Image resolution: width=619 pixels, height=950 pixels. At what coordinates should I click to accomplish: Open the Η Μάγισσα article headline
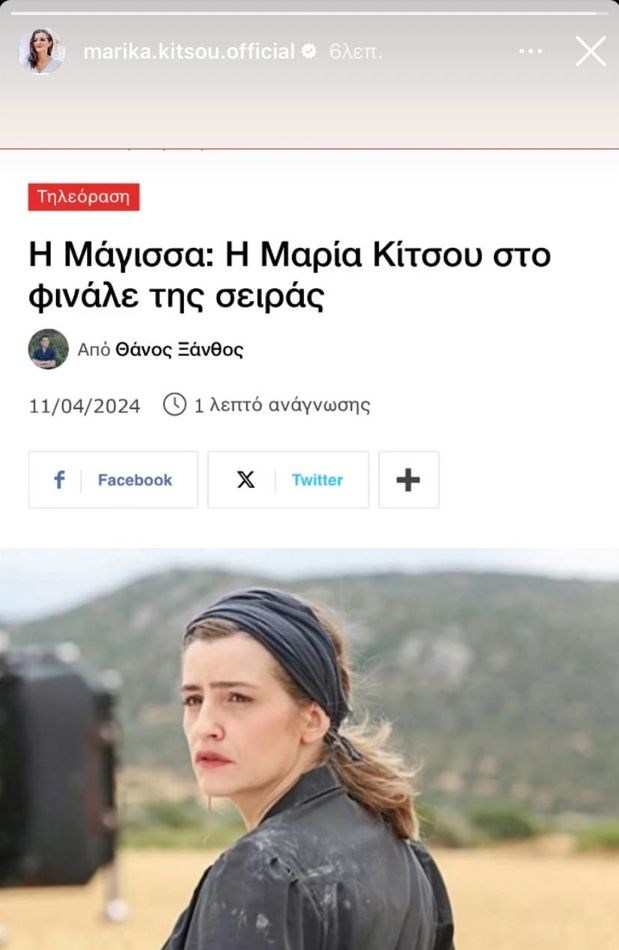[x=290, y=274]
